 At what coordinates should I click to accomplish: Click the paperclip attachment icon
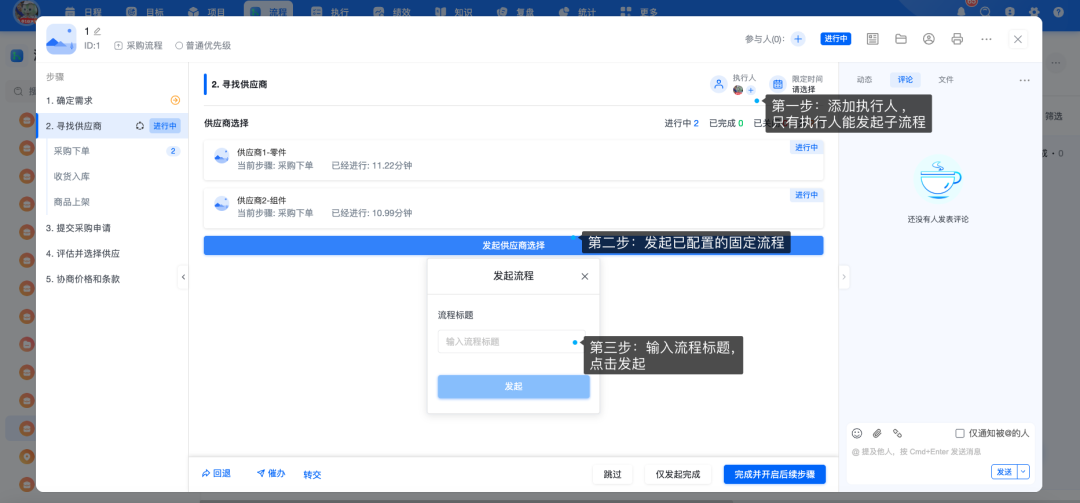tap(877, 433)
